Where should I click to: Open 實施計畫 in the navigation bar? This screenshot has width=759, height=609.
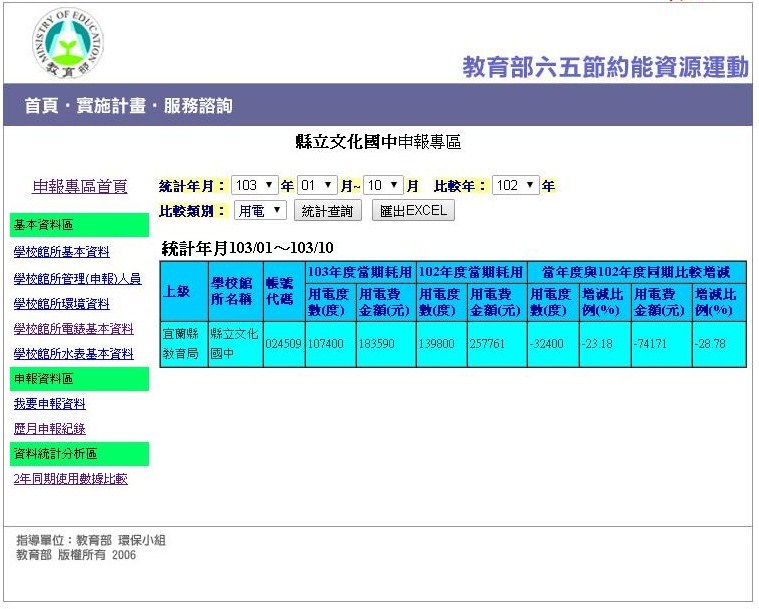(x=108, y=106)
